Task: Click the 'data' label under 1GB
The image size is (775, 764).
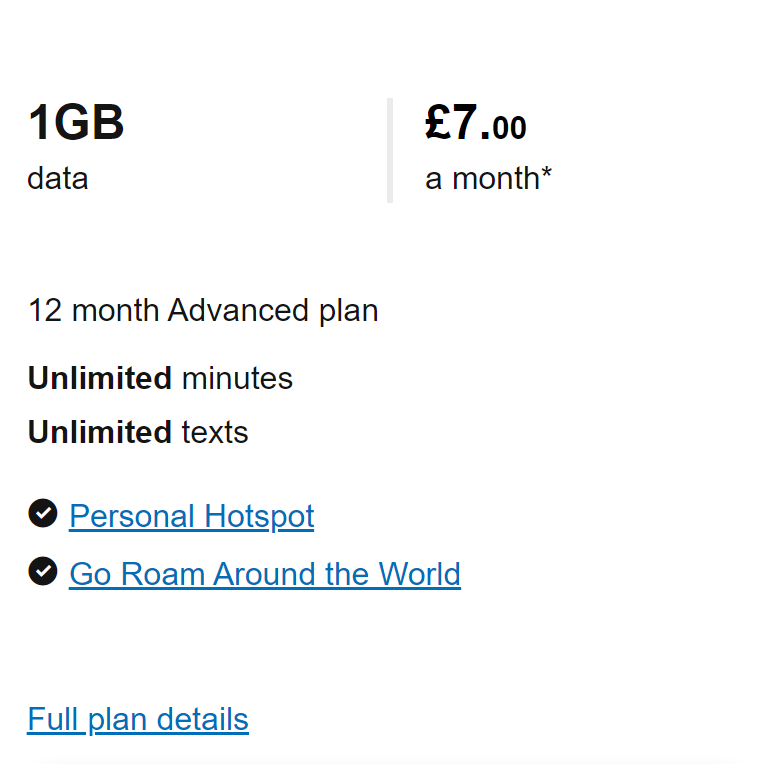Action: 58,178
